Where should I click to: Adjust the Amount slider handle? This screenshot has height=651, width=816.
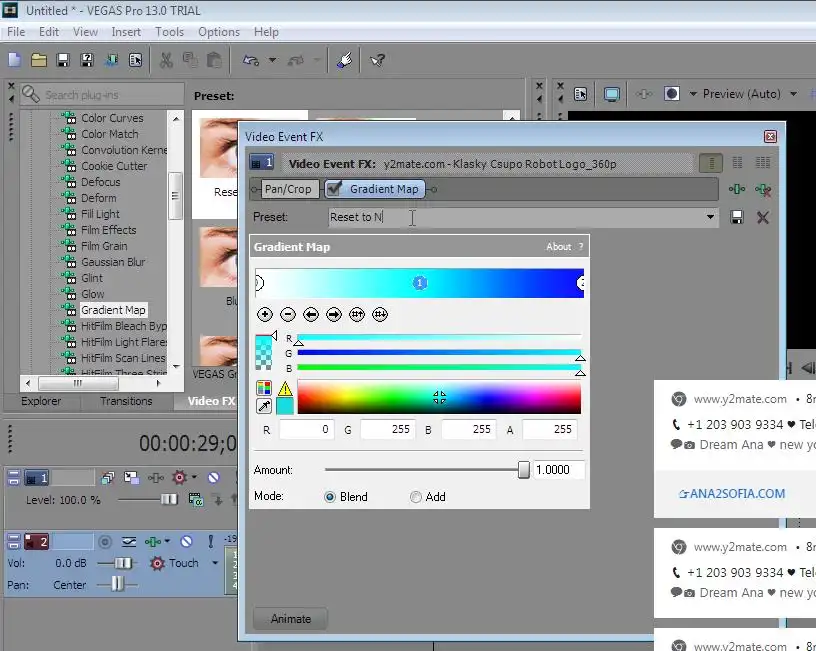click(x=524, y=470)
